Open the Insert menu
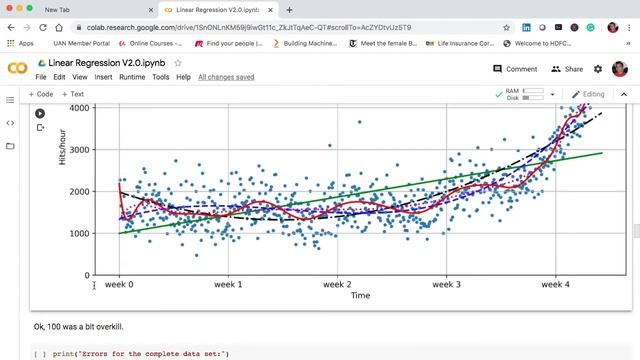The width and height of the screenshot is (640, 360). (x=103, y=77)
